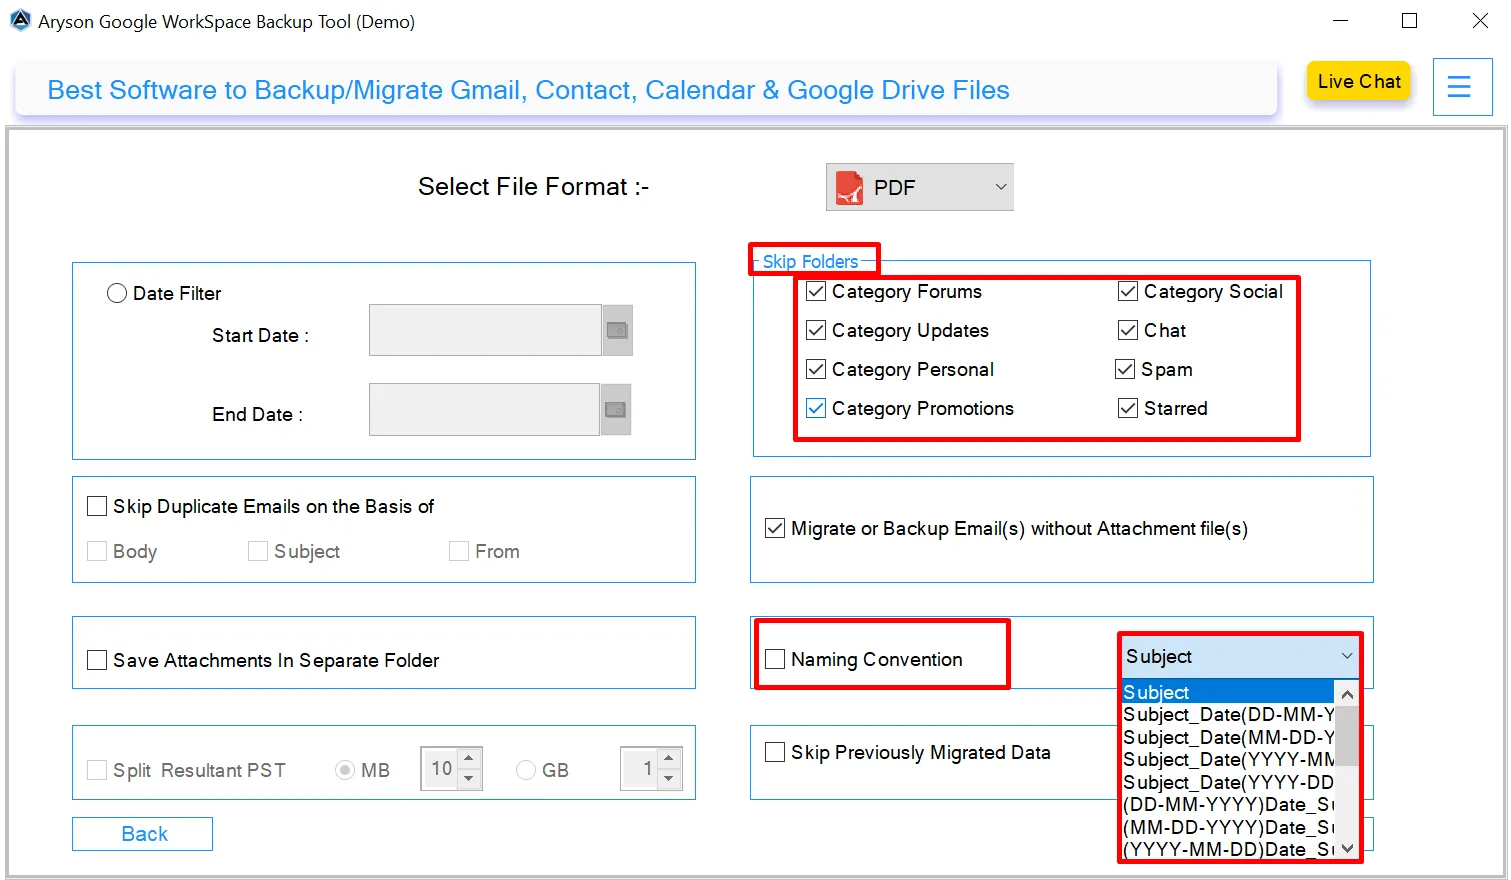Select Subject_Date(DD-MM-YYYY) from the list
The width and height of the screenshot is (1511, 880).
(1222, 715)
